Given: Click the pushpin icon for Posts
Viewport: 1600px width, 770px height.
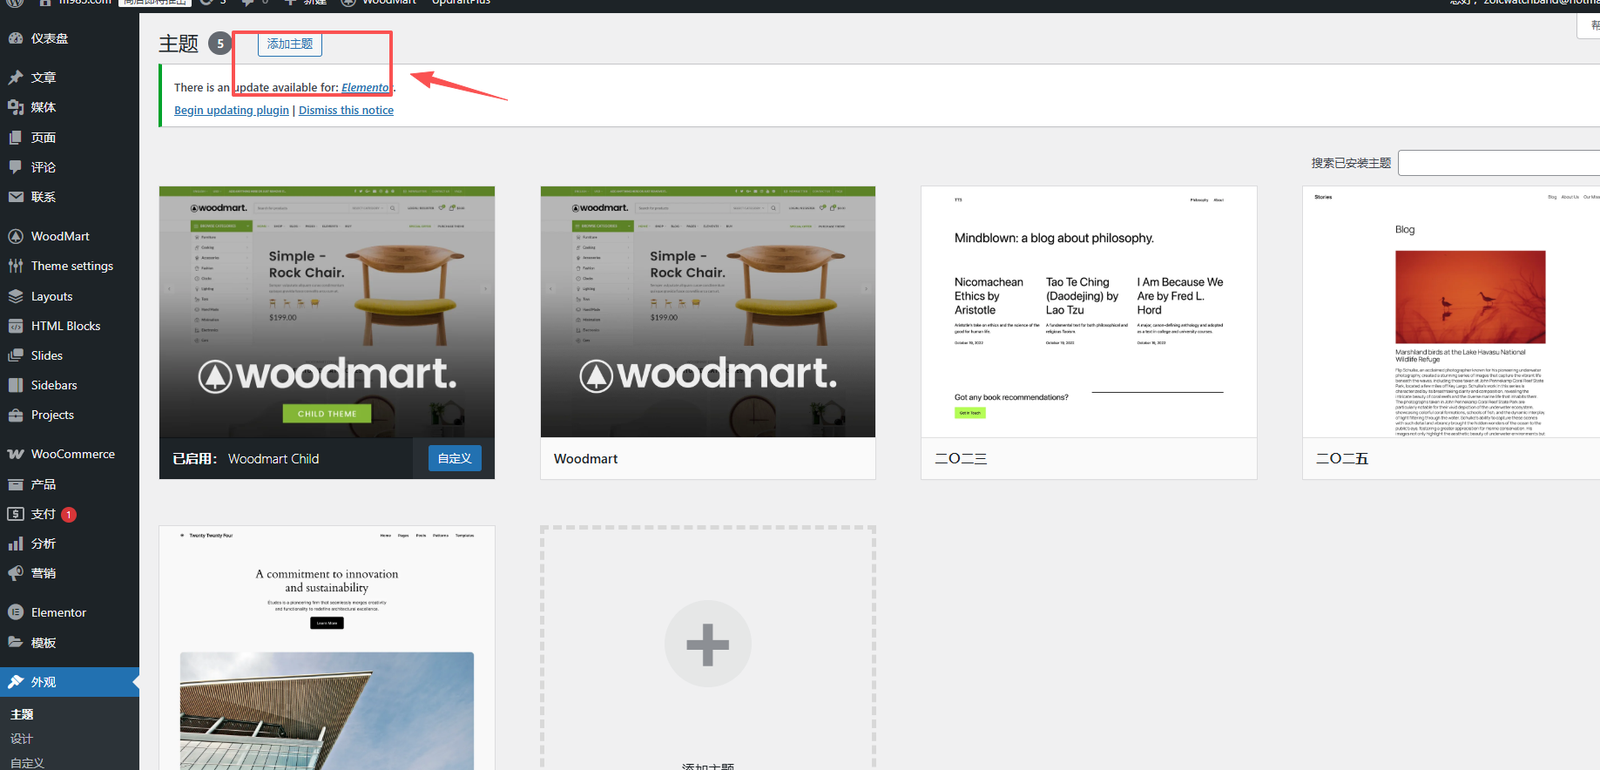Looking at the screenshot, I should [x=16, y=78].
